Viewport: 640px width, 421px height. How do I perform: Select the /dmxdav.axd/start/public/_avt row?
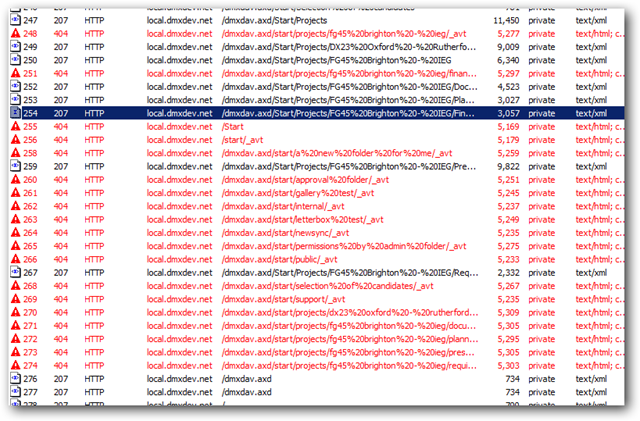click(x=280, y=259)
